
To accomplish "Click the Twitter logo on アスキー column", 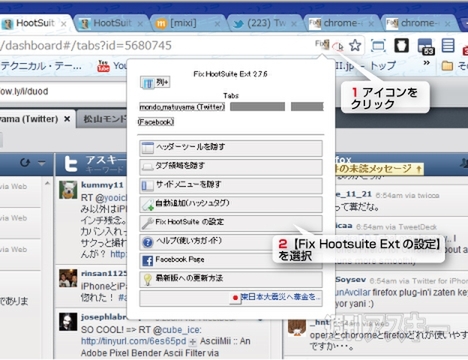I will point(71,164).
